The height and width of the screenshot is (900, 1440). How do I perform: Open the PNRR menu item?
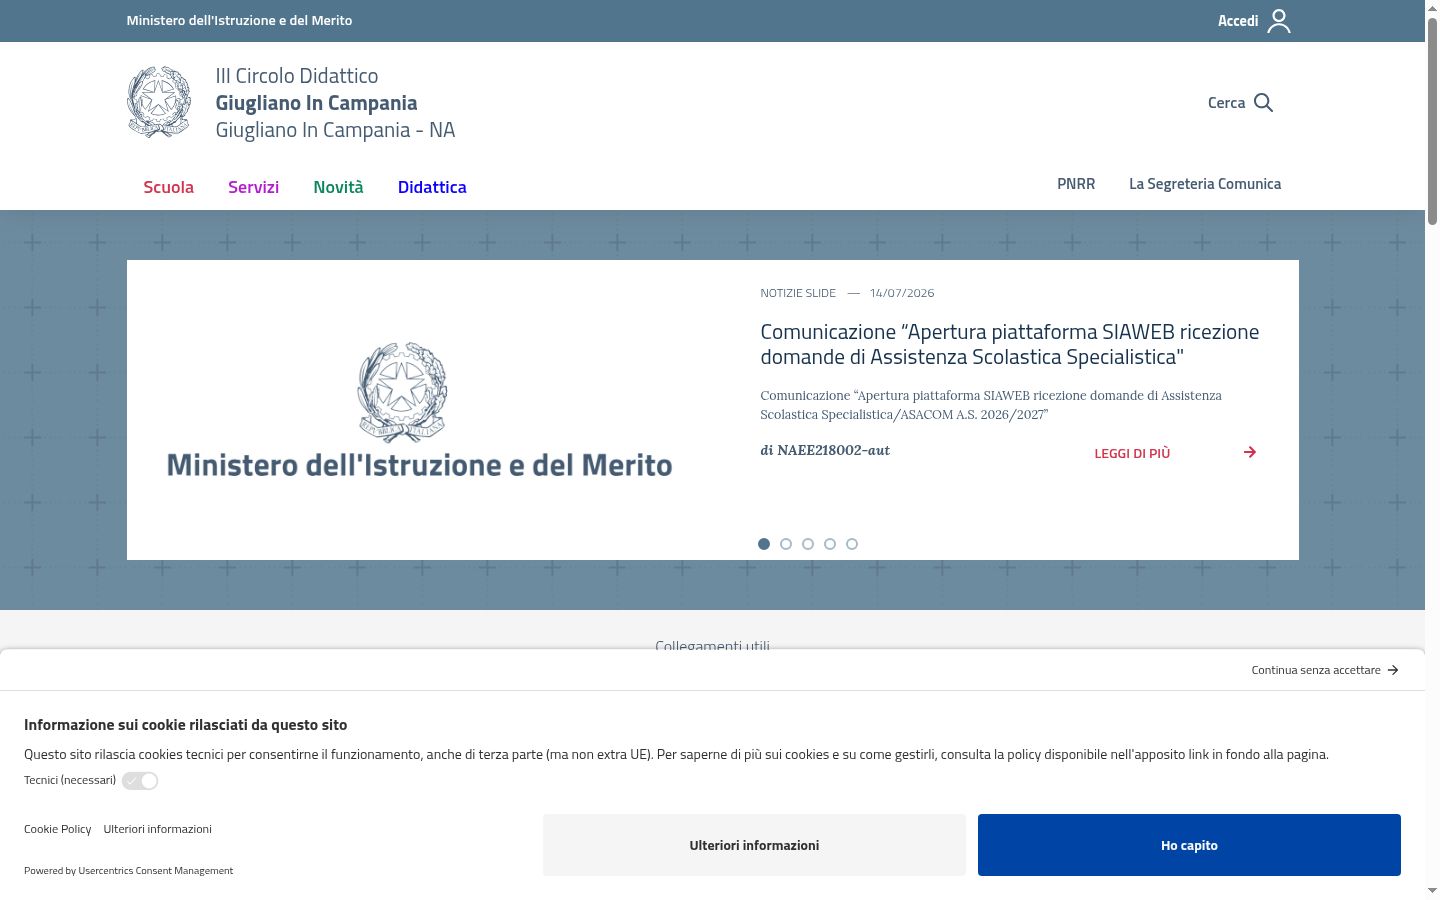point(1076,184)
